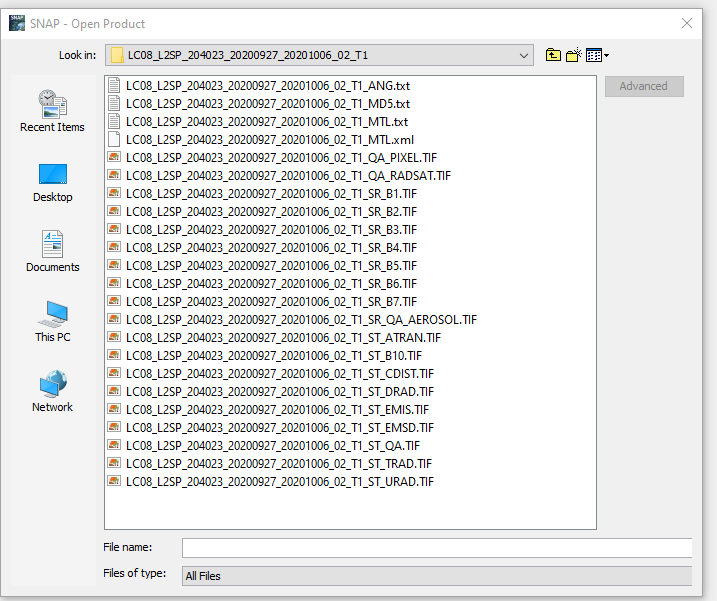
Task: Click the image icon beside ST_TRAD.TIF
Action: coord(114,463)
